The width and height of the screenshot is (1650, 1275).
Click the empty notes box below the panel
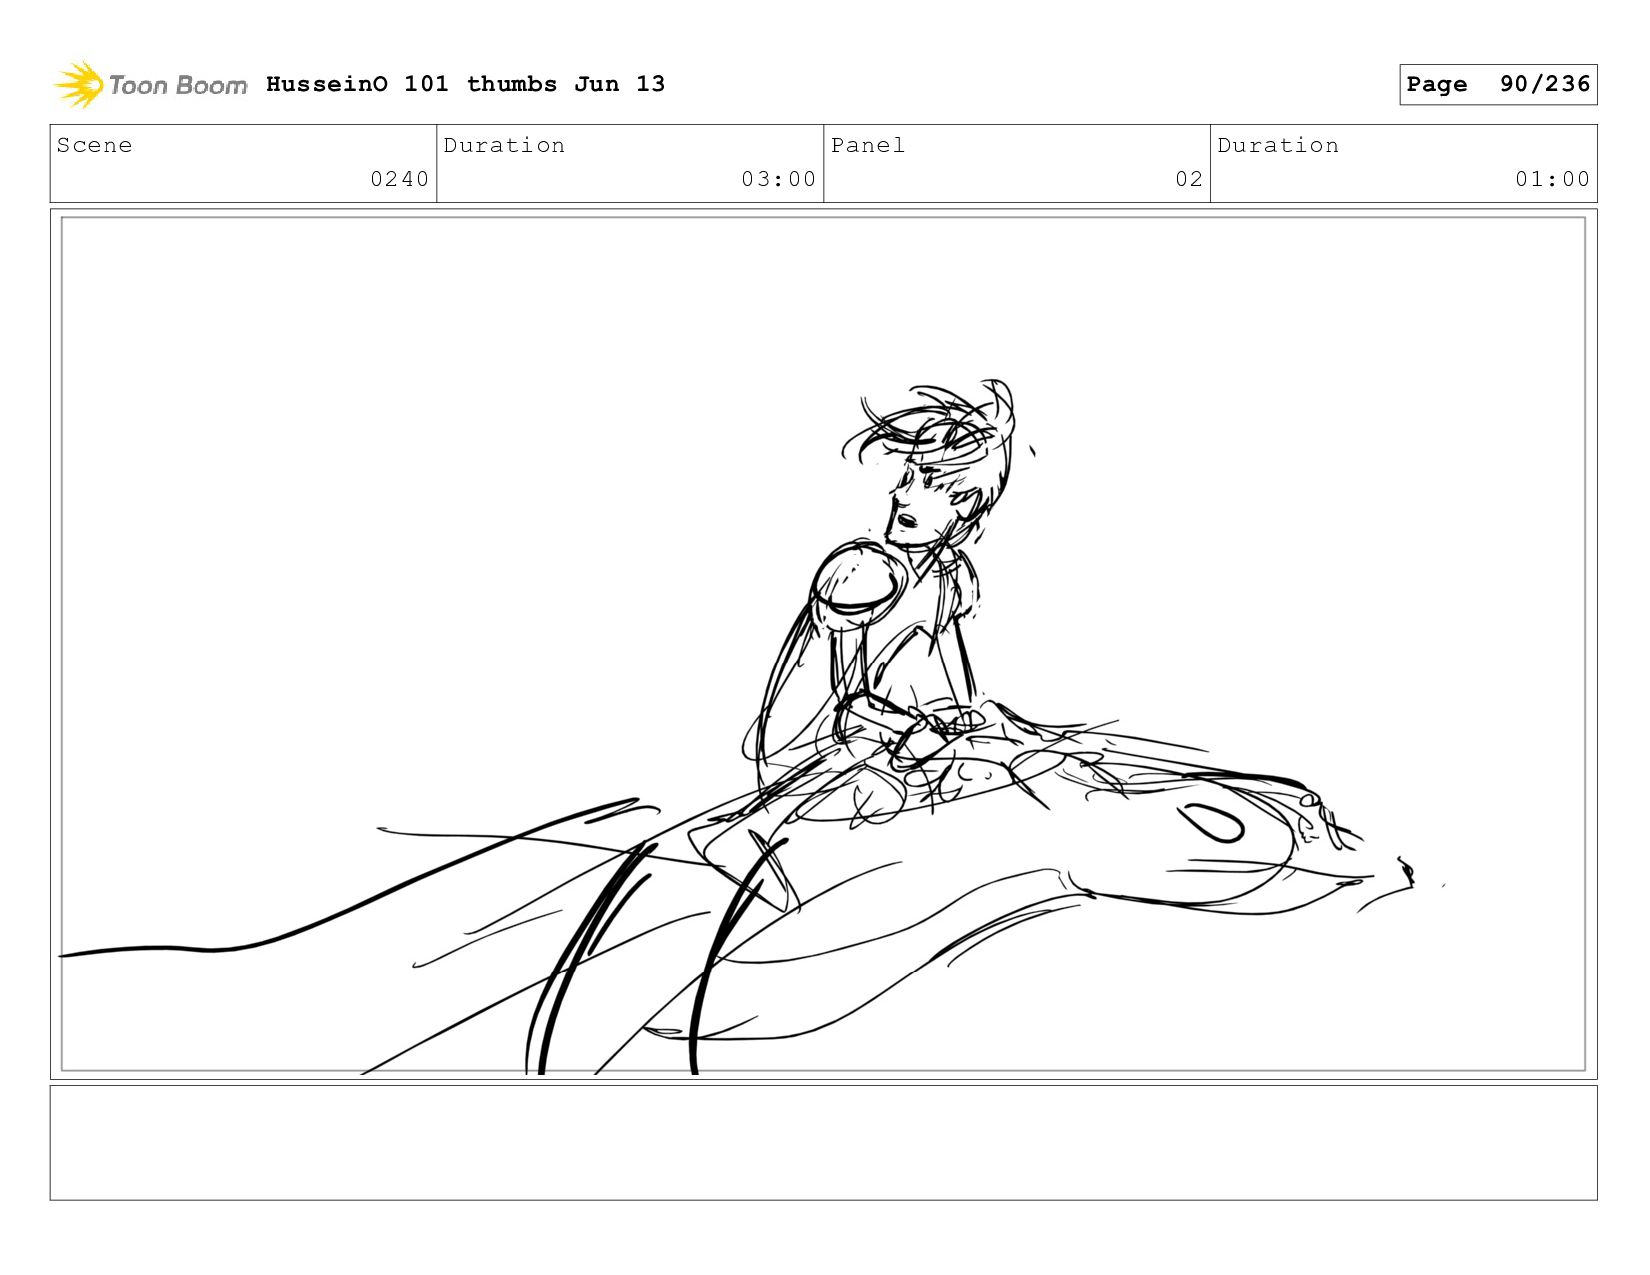(x=823, y=1142)
